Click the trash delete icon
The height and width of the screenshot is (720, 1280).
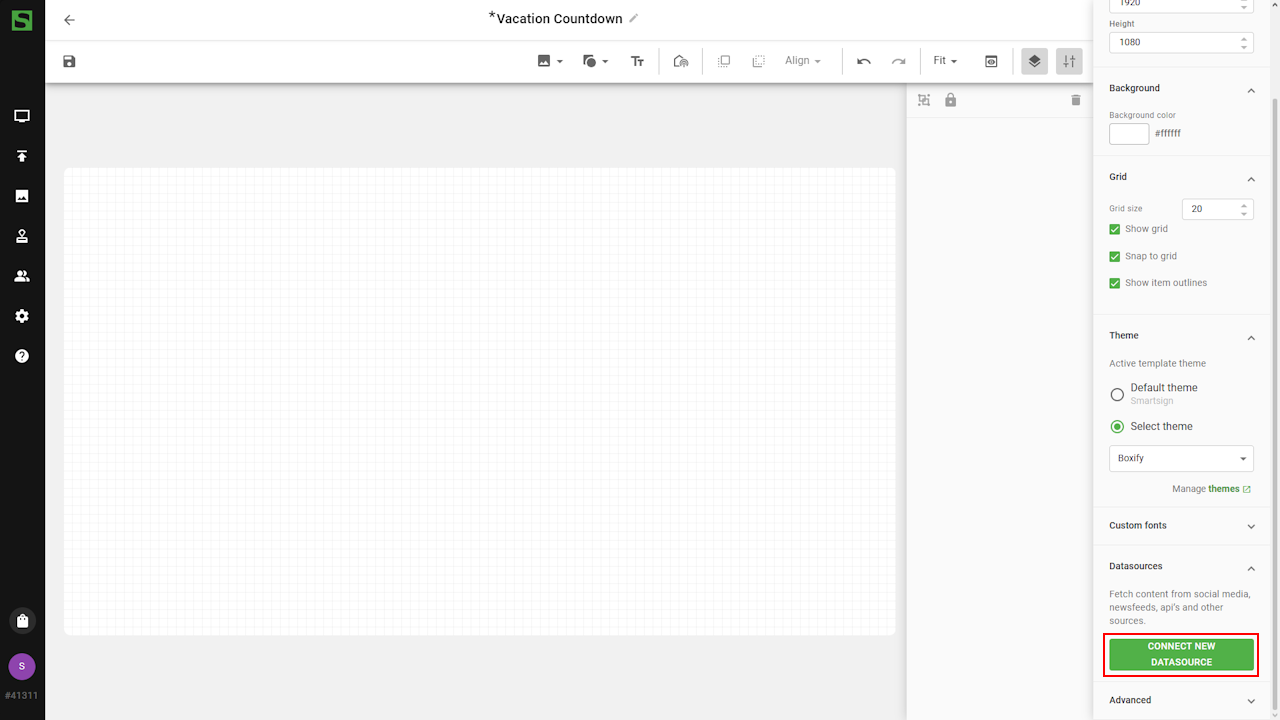point(1076,100)
